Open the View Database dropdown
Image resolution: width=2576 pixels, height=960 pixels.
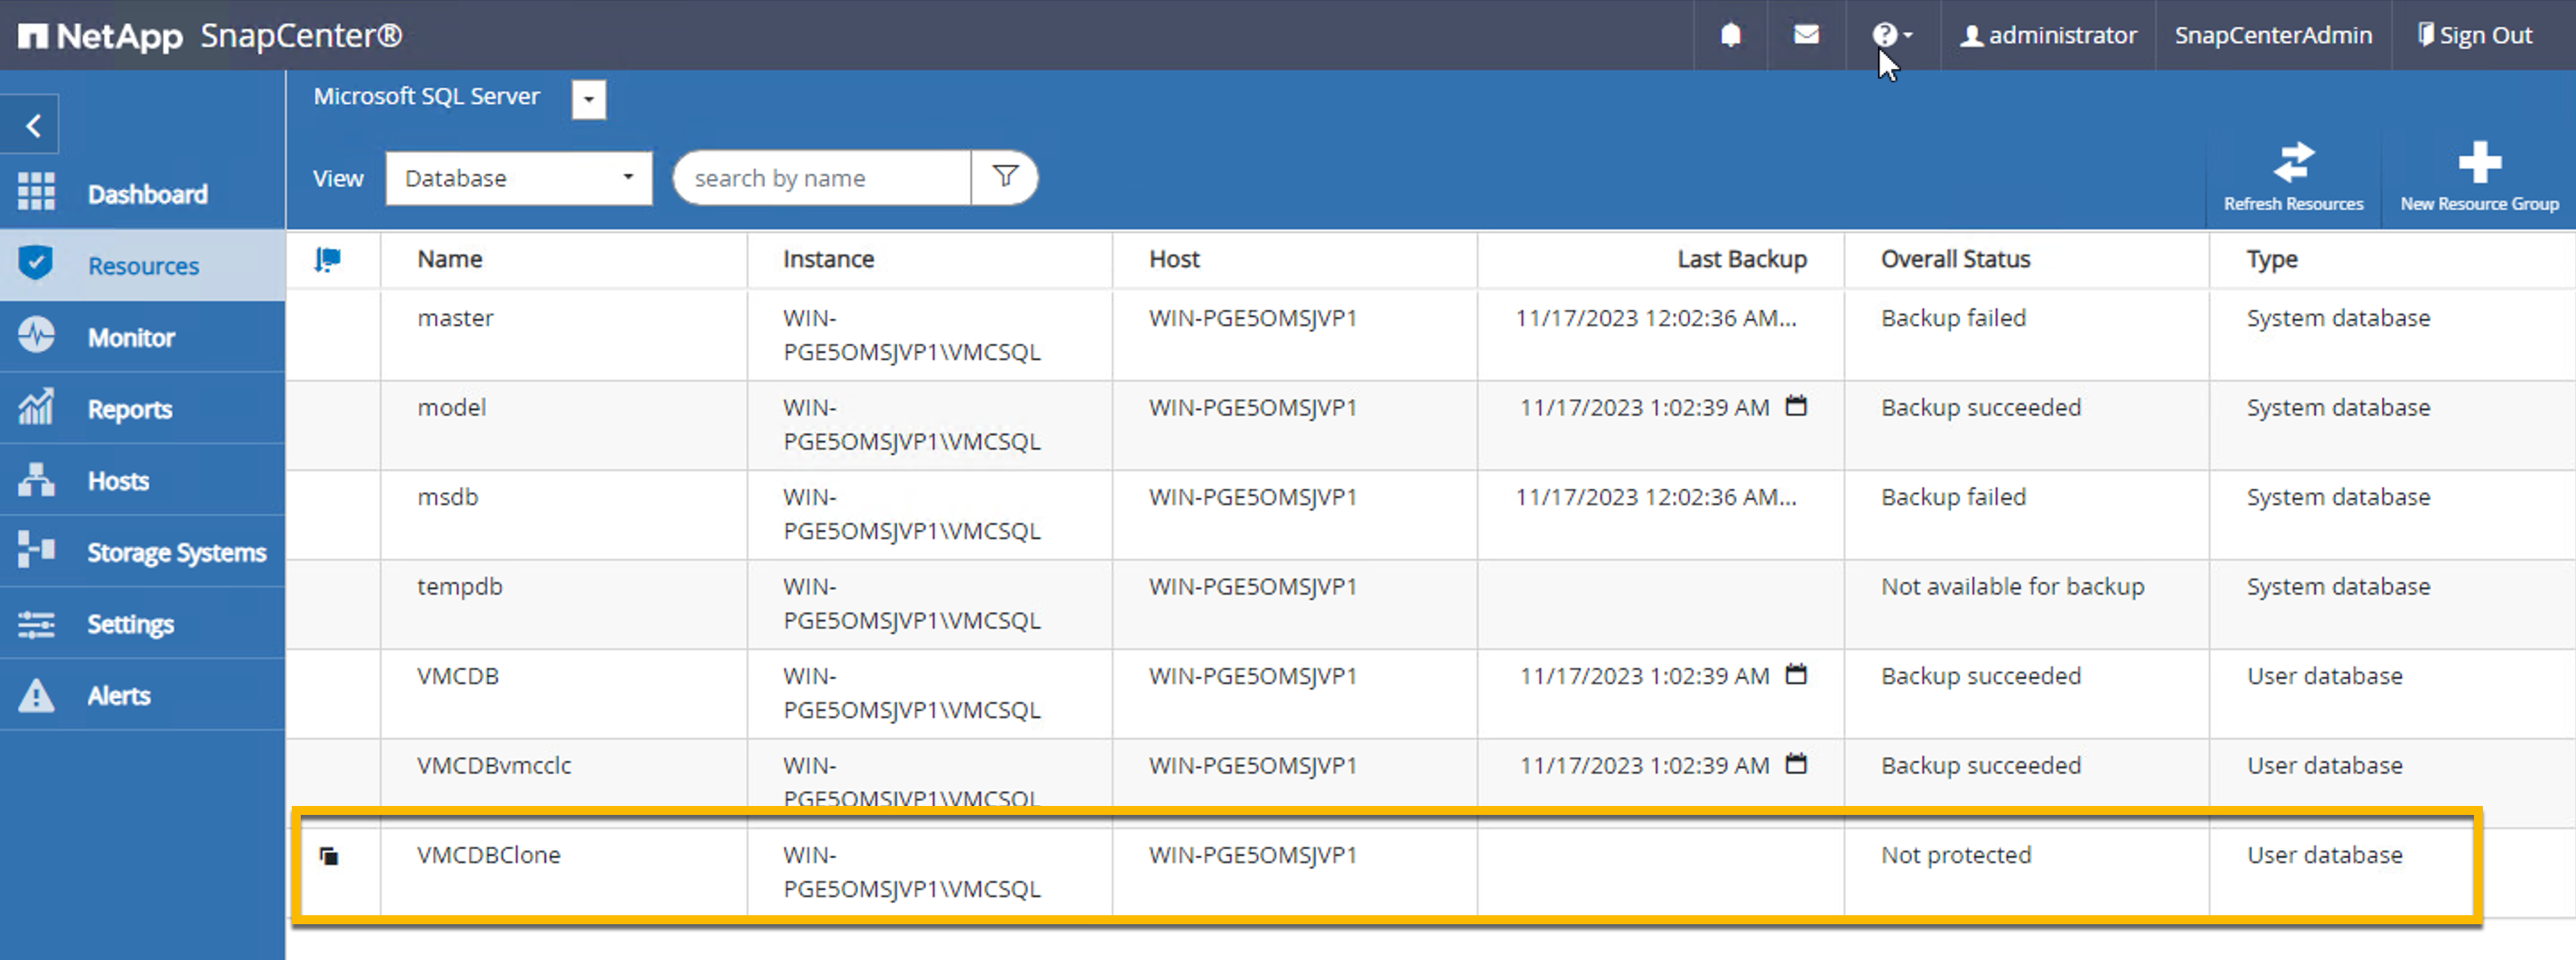(519, 178)
